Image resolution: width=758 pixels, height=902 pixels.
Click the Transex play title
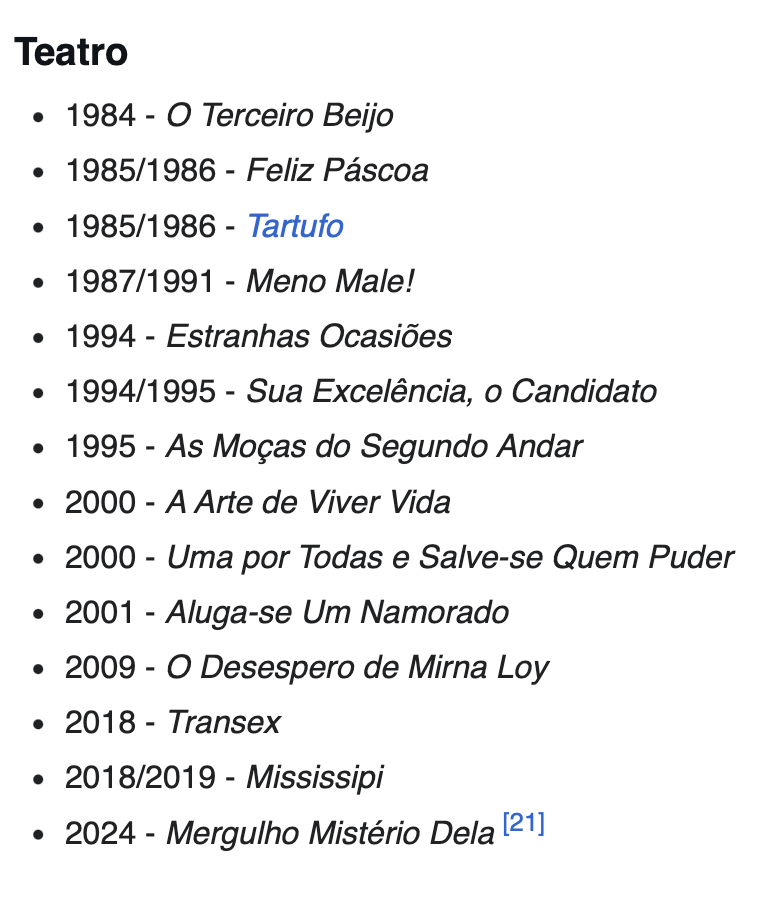point(223,722)
